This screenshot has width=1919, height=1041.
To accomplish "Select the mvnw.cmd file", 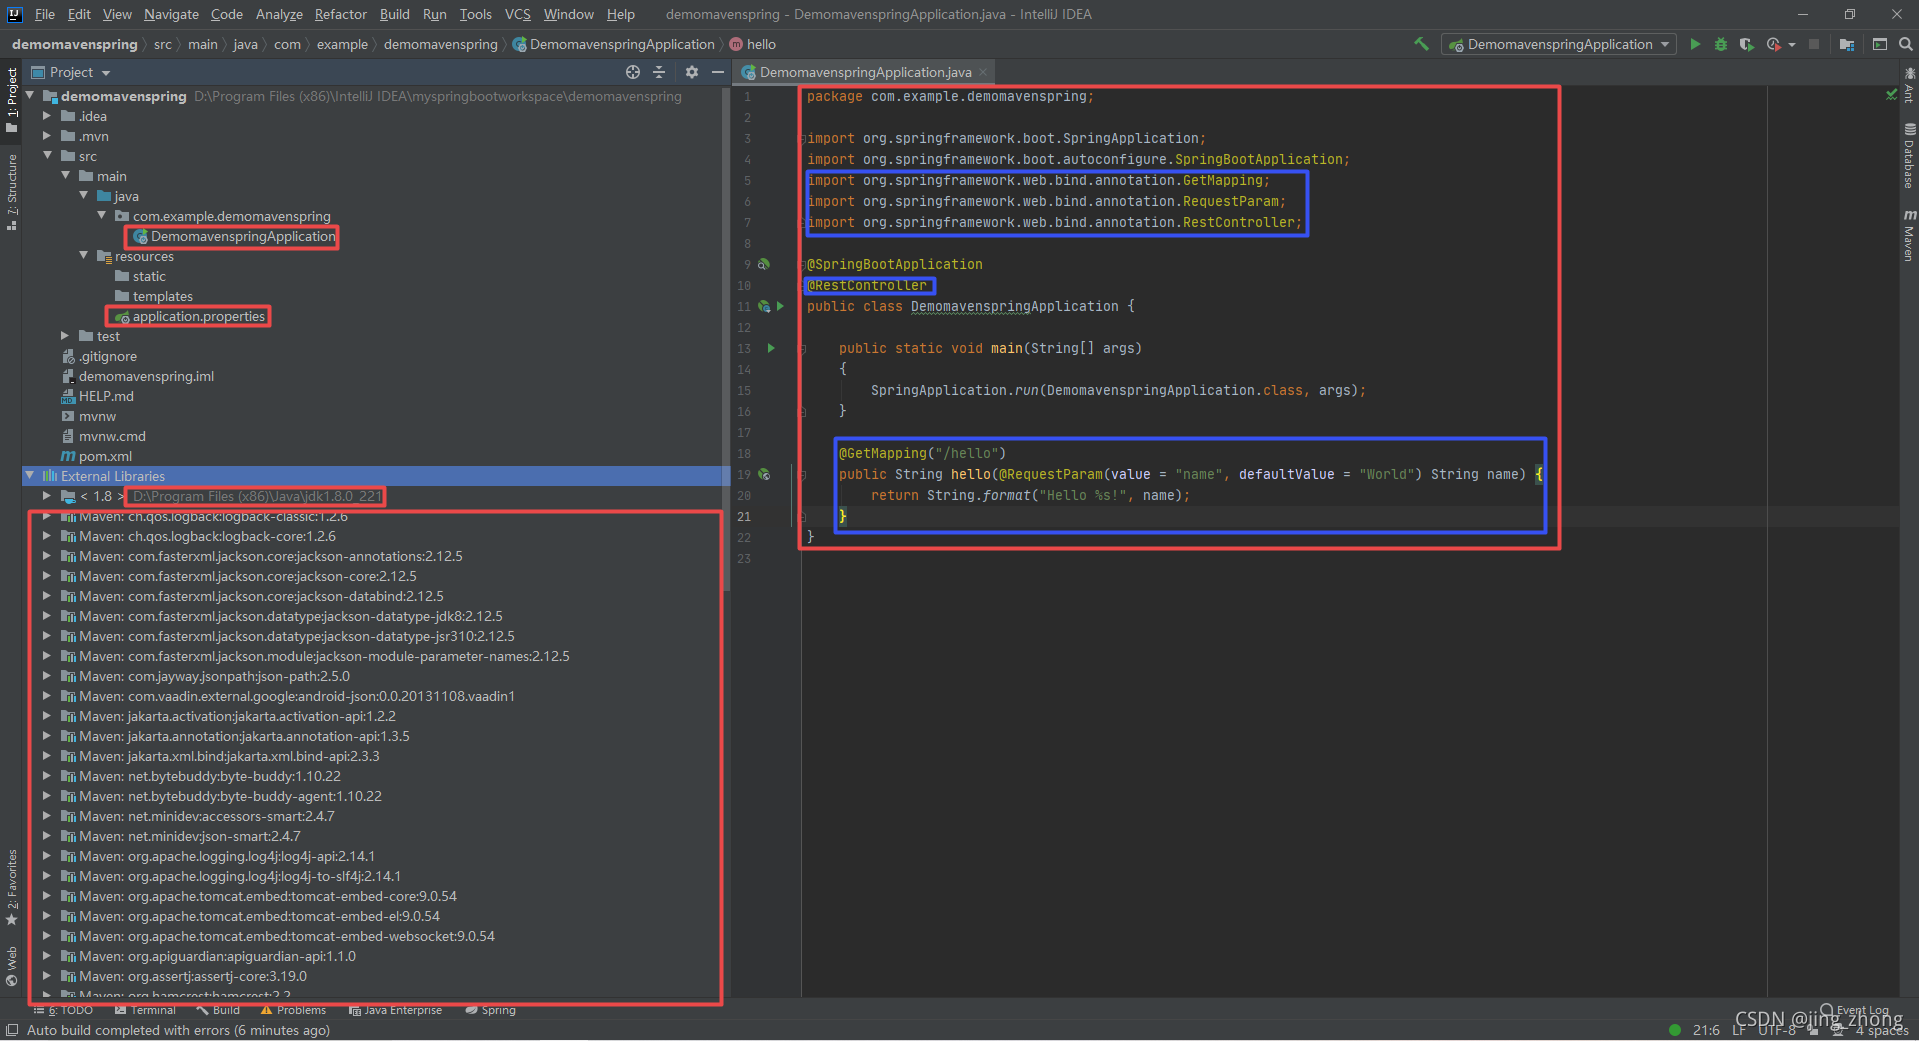I will click(112, 436).
